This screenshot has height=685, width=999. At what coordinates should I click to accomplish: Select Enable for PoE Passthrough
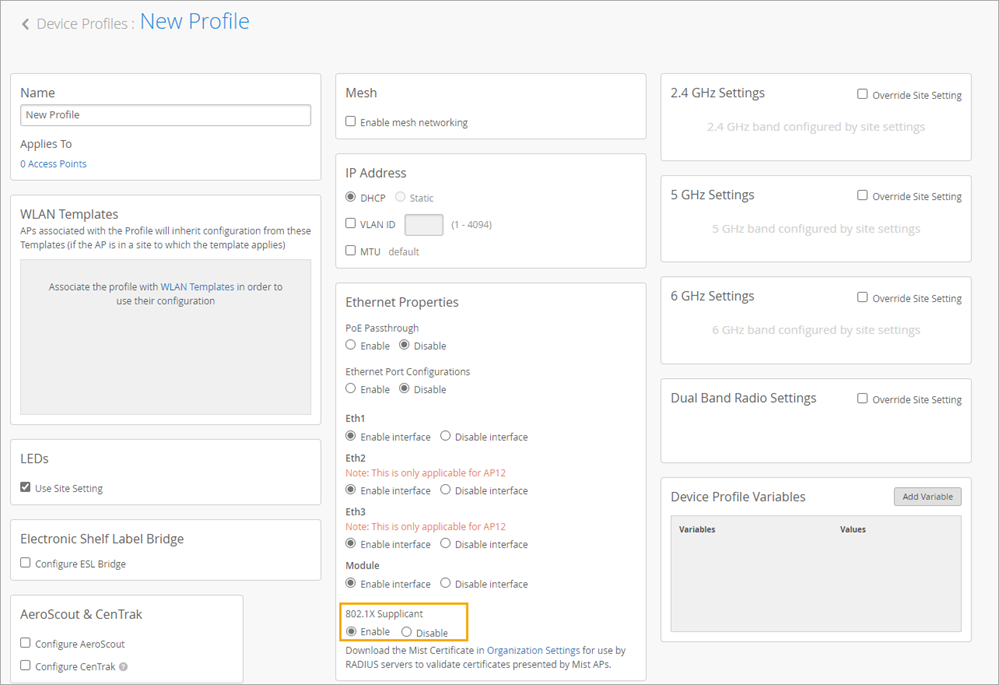tap(351, 345)
